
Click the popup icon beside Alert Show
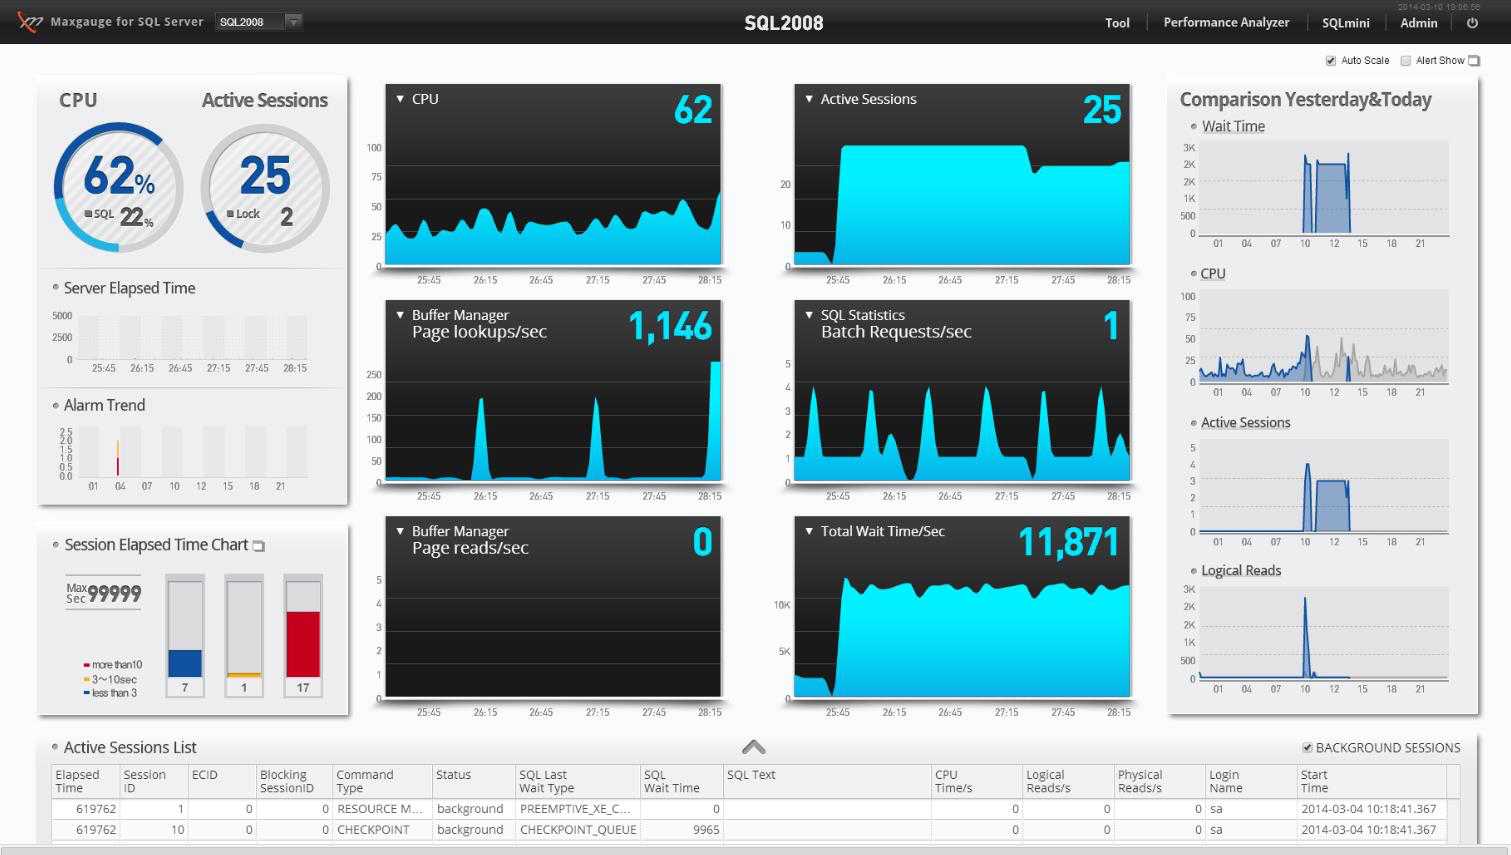point(1474,61)
